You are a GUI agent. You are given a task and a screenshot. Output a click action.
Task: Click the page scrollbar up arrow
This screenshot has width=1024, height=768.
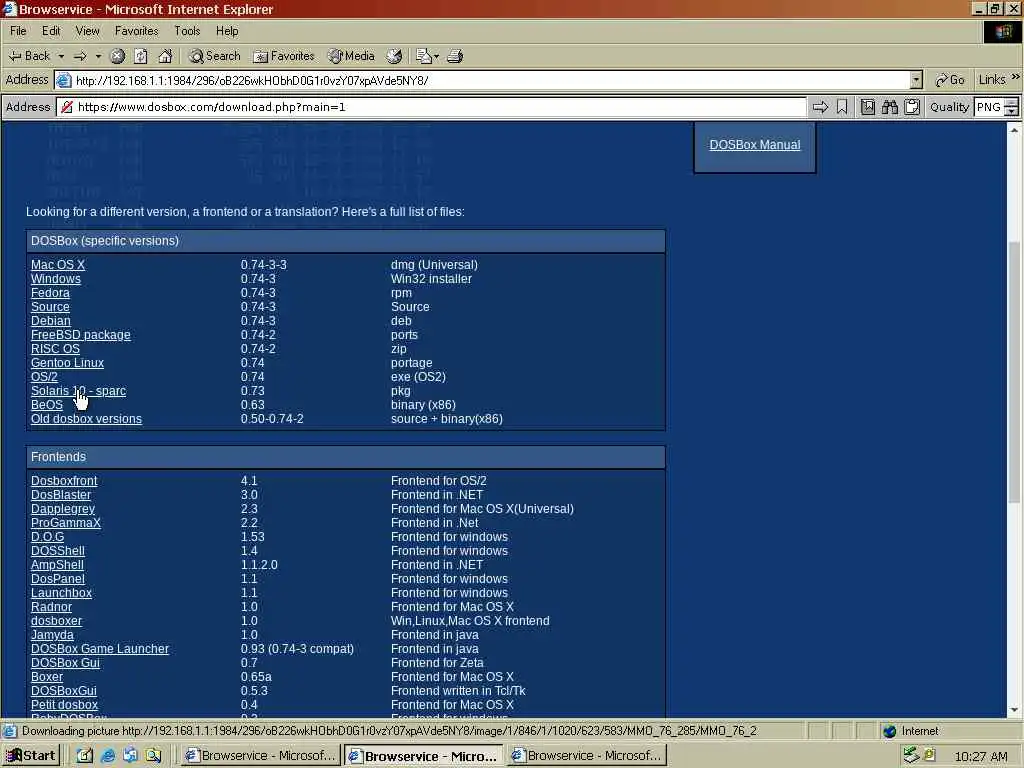pyautogui.click(x=1014, y=129)
